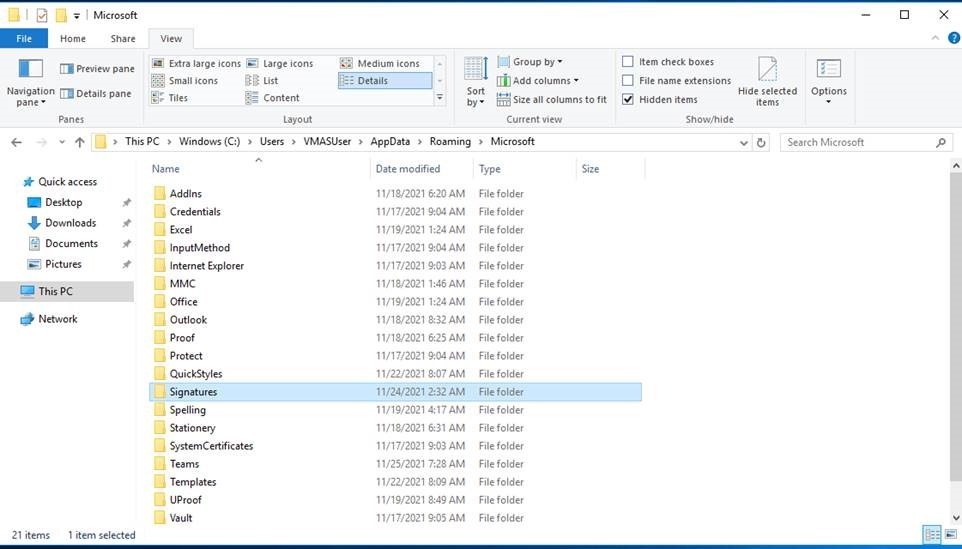Switch to large thumbnails view in status bar
Viewport: 962px width, 549px height.
pos(951,535)
